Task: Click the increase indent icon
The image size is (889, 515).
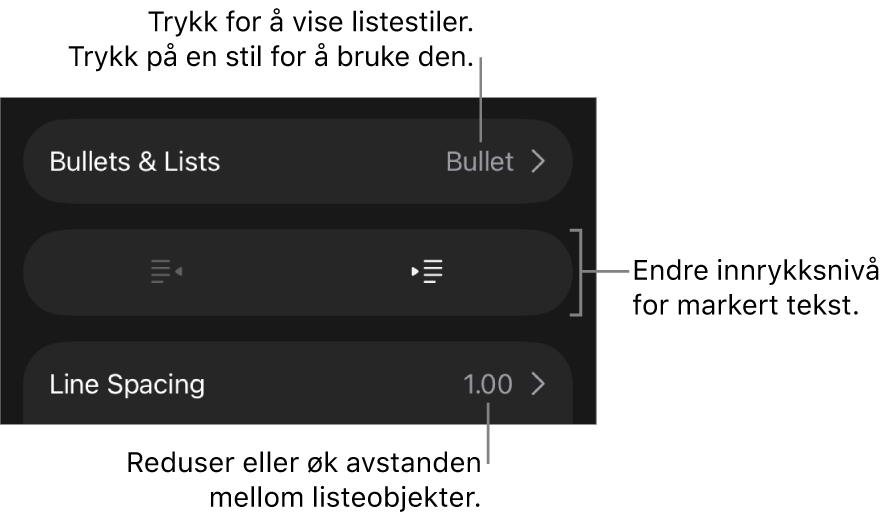Action: [x=428, y=271]
